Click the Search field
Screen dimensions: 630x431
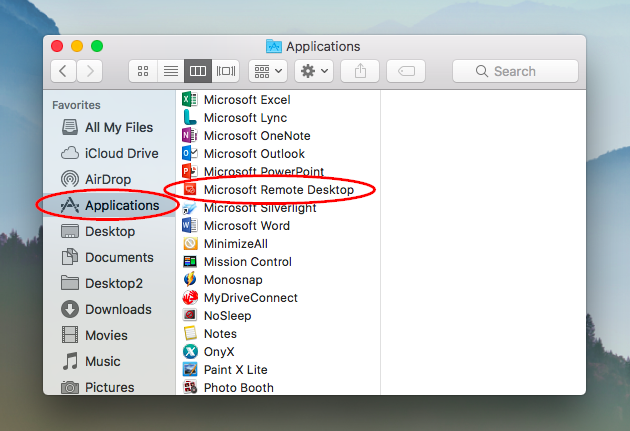(515, 71)
